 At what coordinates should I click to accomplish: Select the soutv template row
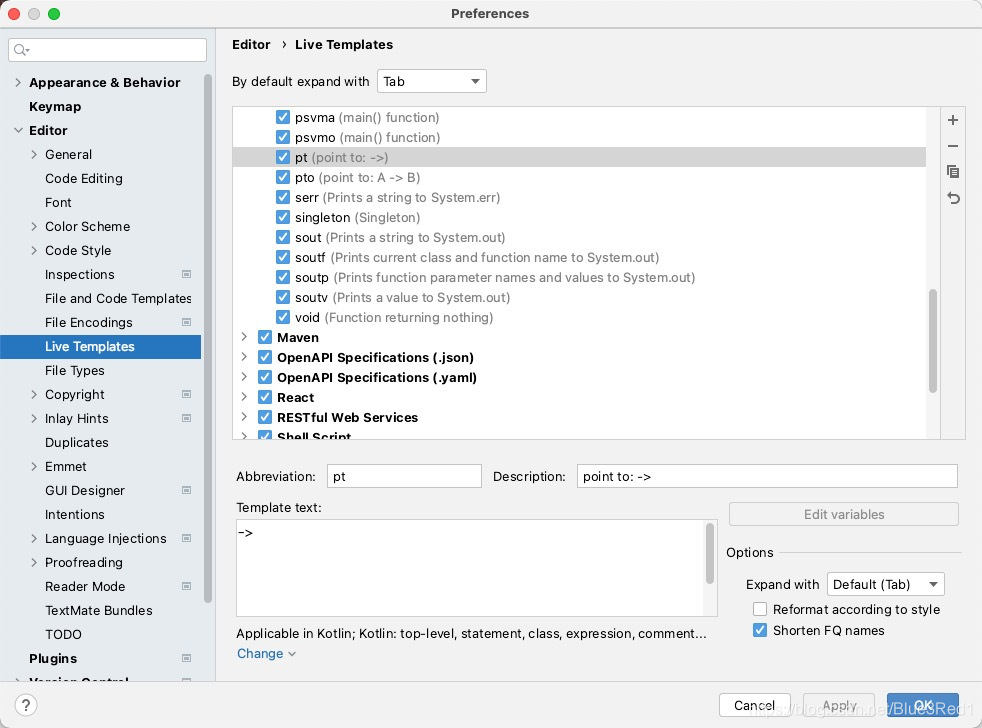point(579,298)
